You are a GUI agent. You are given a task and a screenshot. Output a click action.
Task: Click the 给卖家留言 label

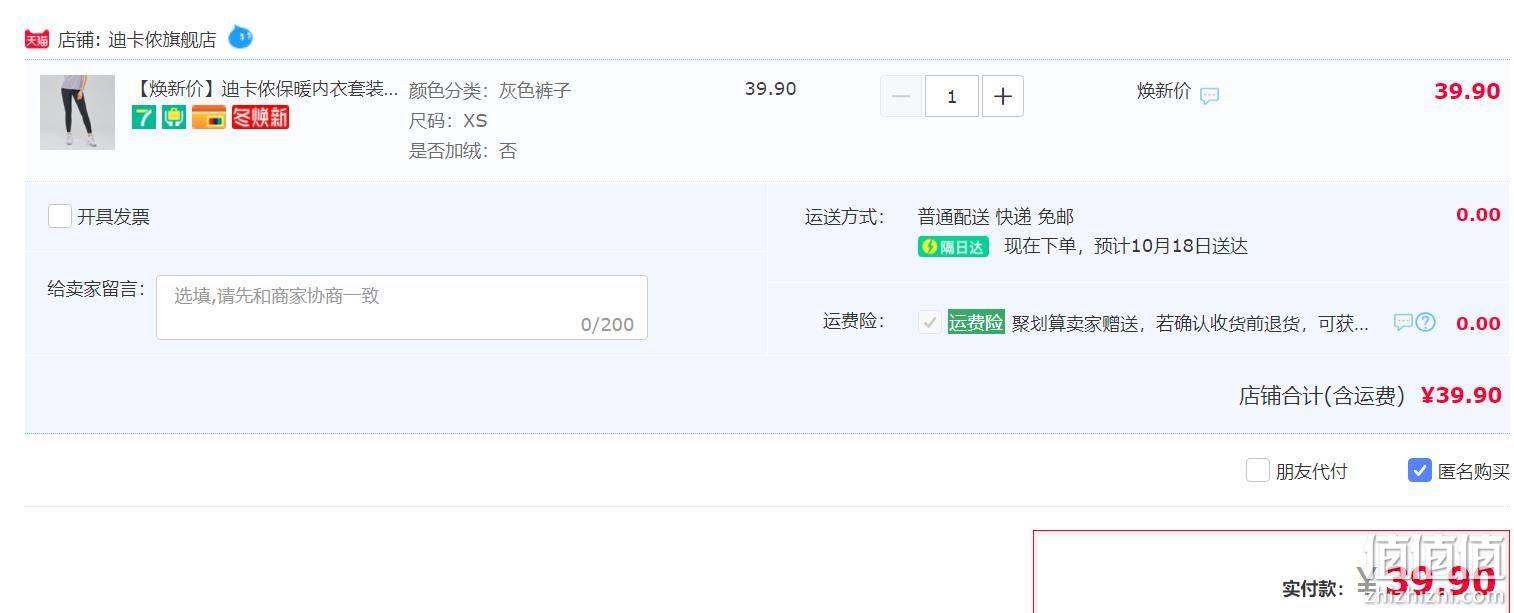click(96, 289)
